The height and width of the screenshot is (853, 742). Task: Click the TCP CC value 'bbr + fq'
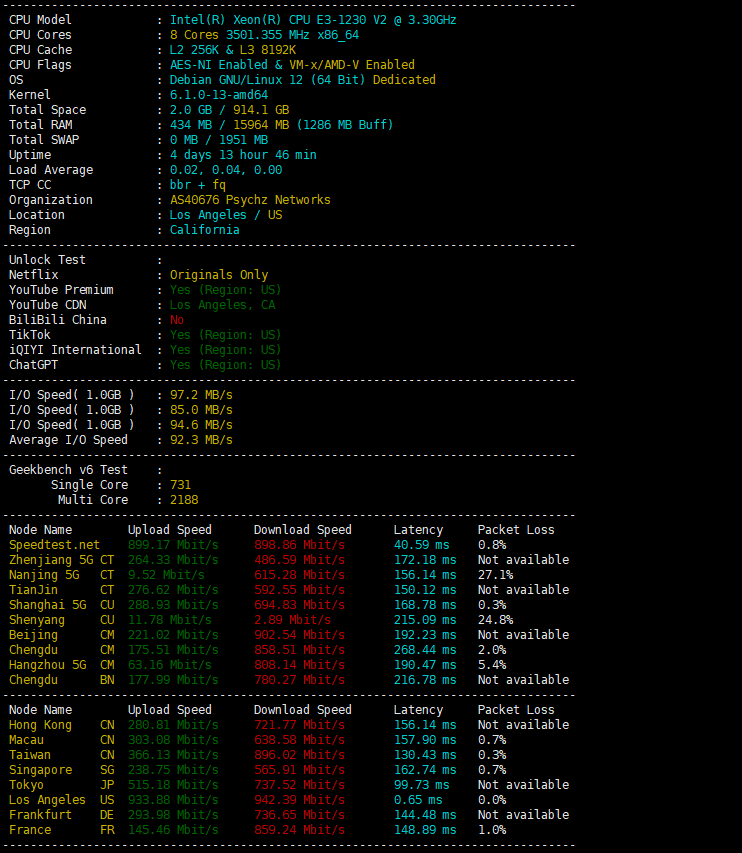(198, 185)
